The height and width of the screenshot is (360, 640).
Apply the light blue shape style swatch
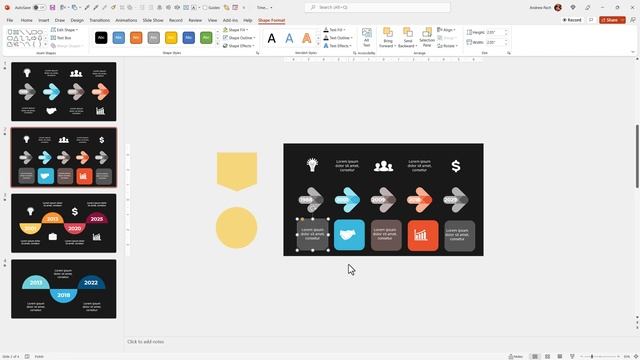tap(119, 38)
